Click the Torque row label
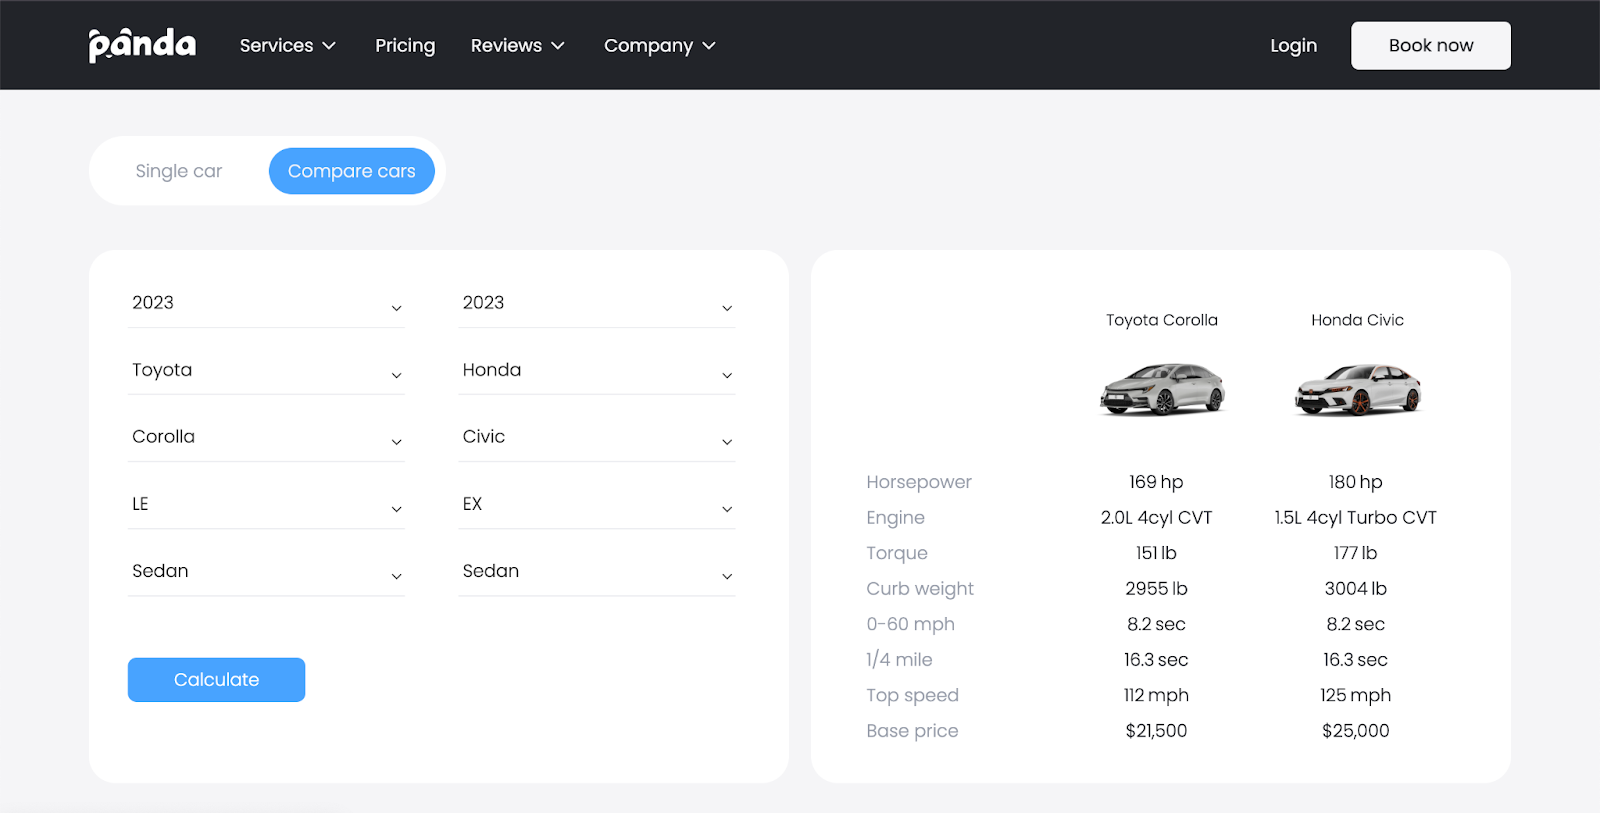The width and height of the screenshot is (1600, 813). [x=897, y=553]
